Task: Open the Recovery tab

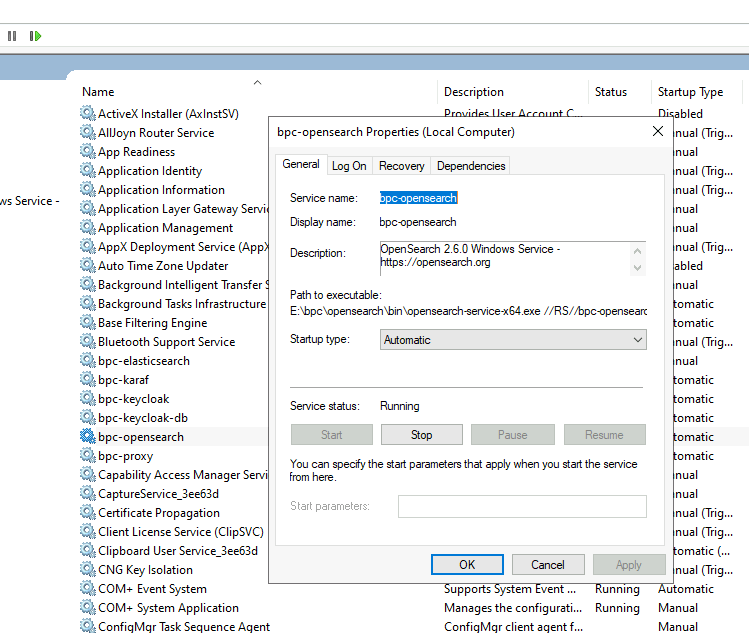Action: click(x=402, y=166)
